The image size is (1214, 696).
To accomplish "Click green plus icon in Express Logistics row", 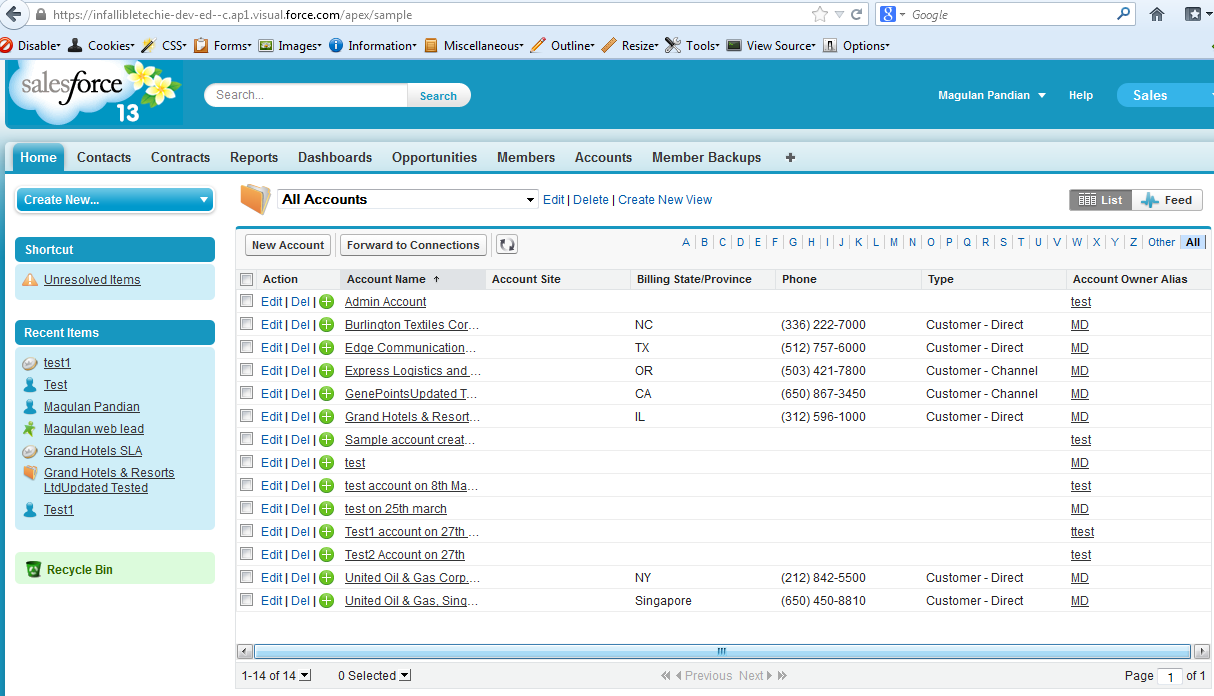I will pos(326,371).
